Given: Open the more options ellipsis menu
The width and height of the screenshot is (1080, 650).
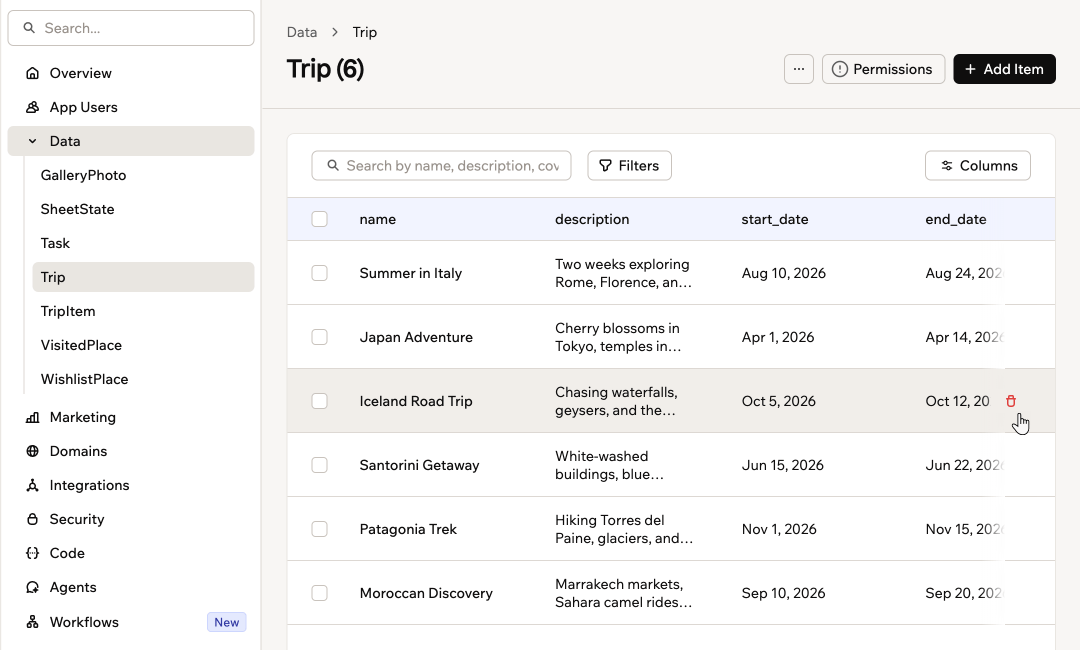Looking at the screenshot, I should point(799,69).
